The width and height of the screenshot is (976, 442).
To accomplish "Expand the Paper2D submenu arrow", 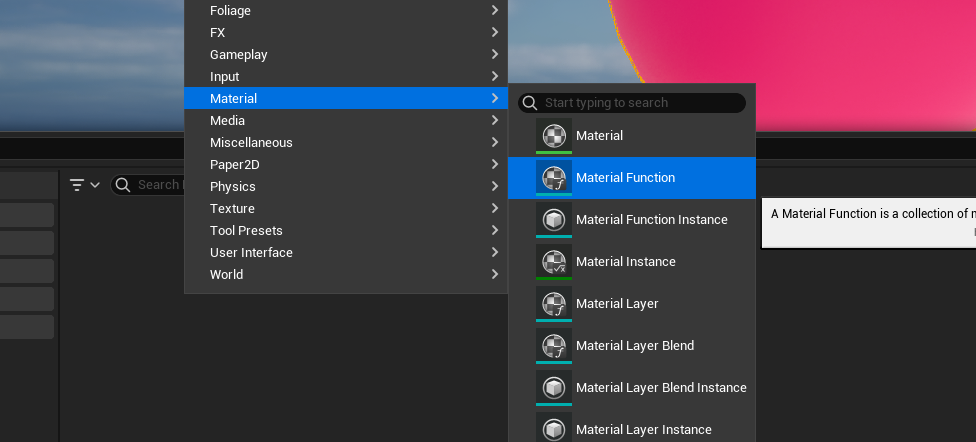I will [x=495, y=164].
